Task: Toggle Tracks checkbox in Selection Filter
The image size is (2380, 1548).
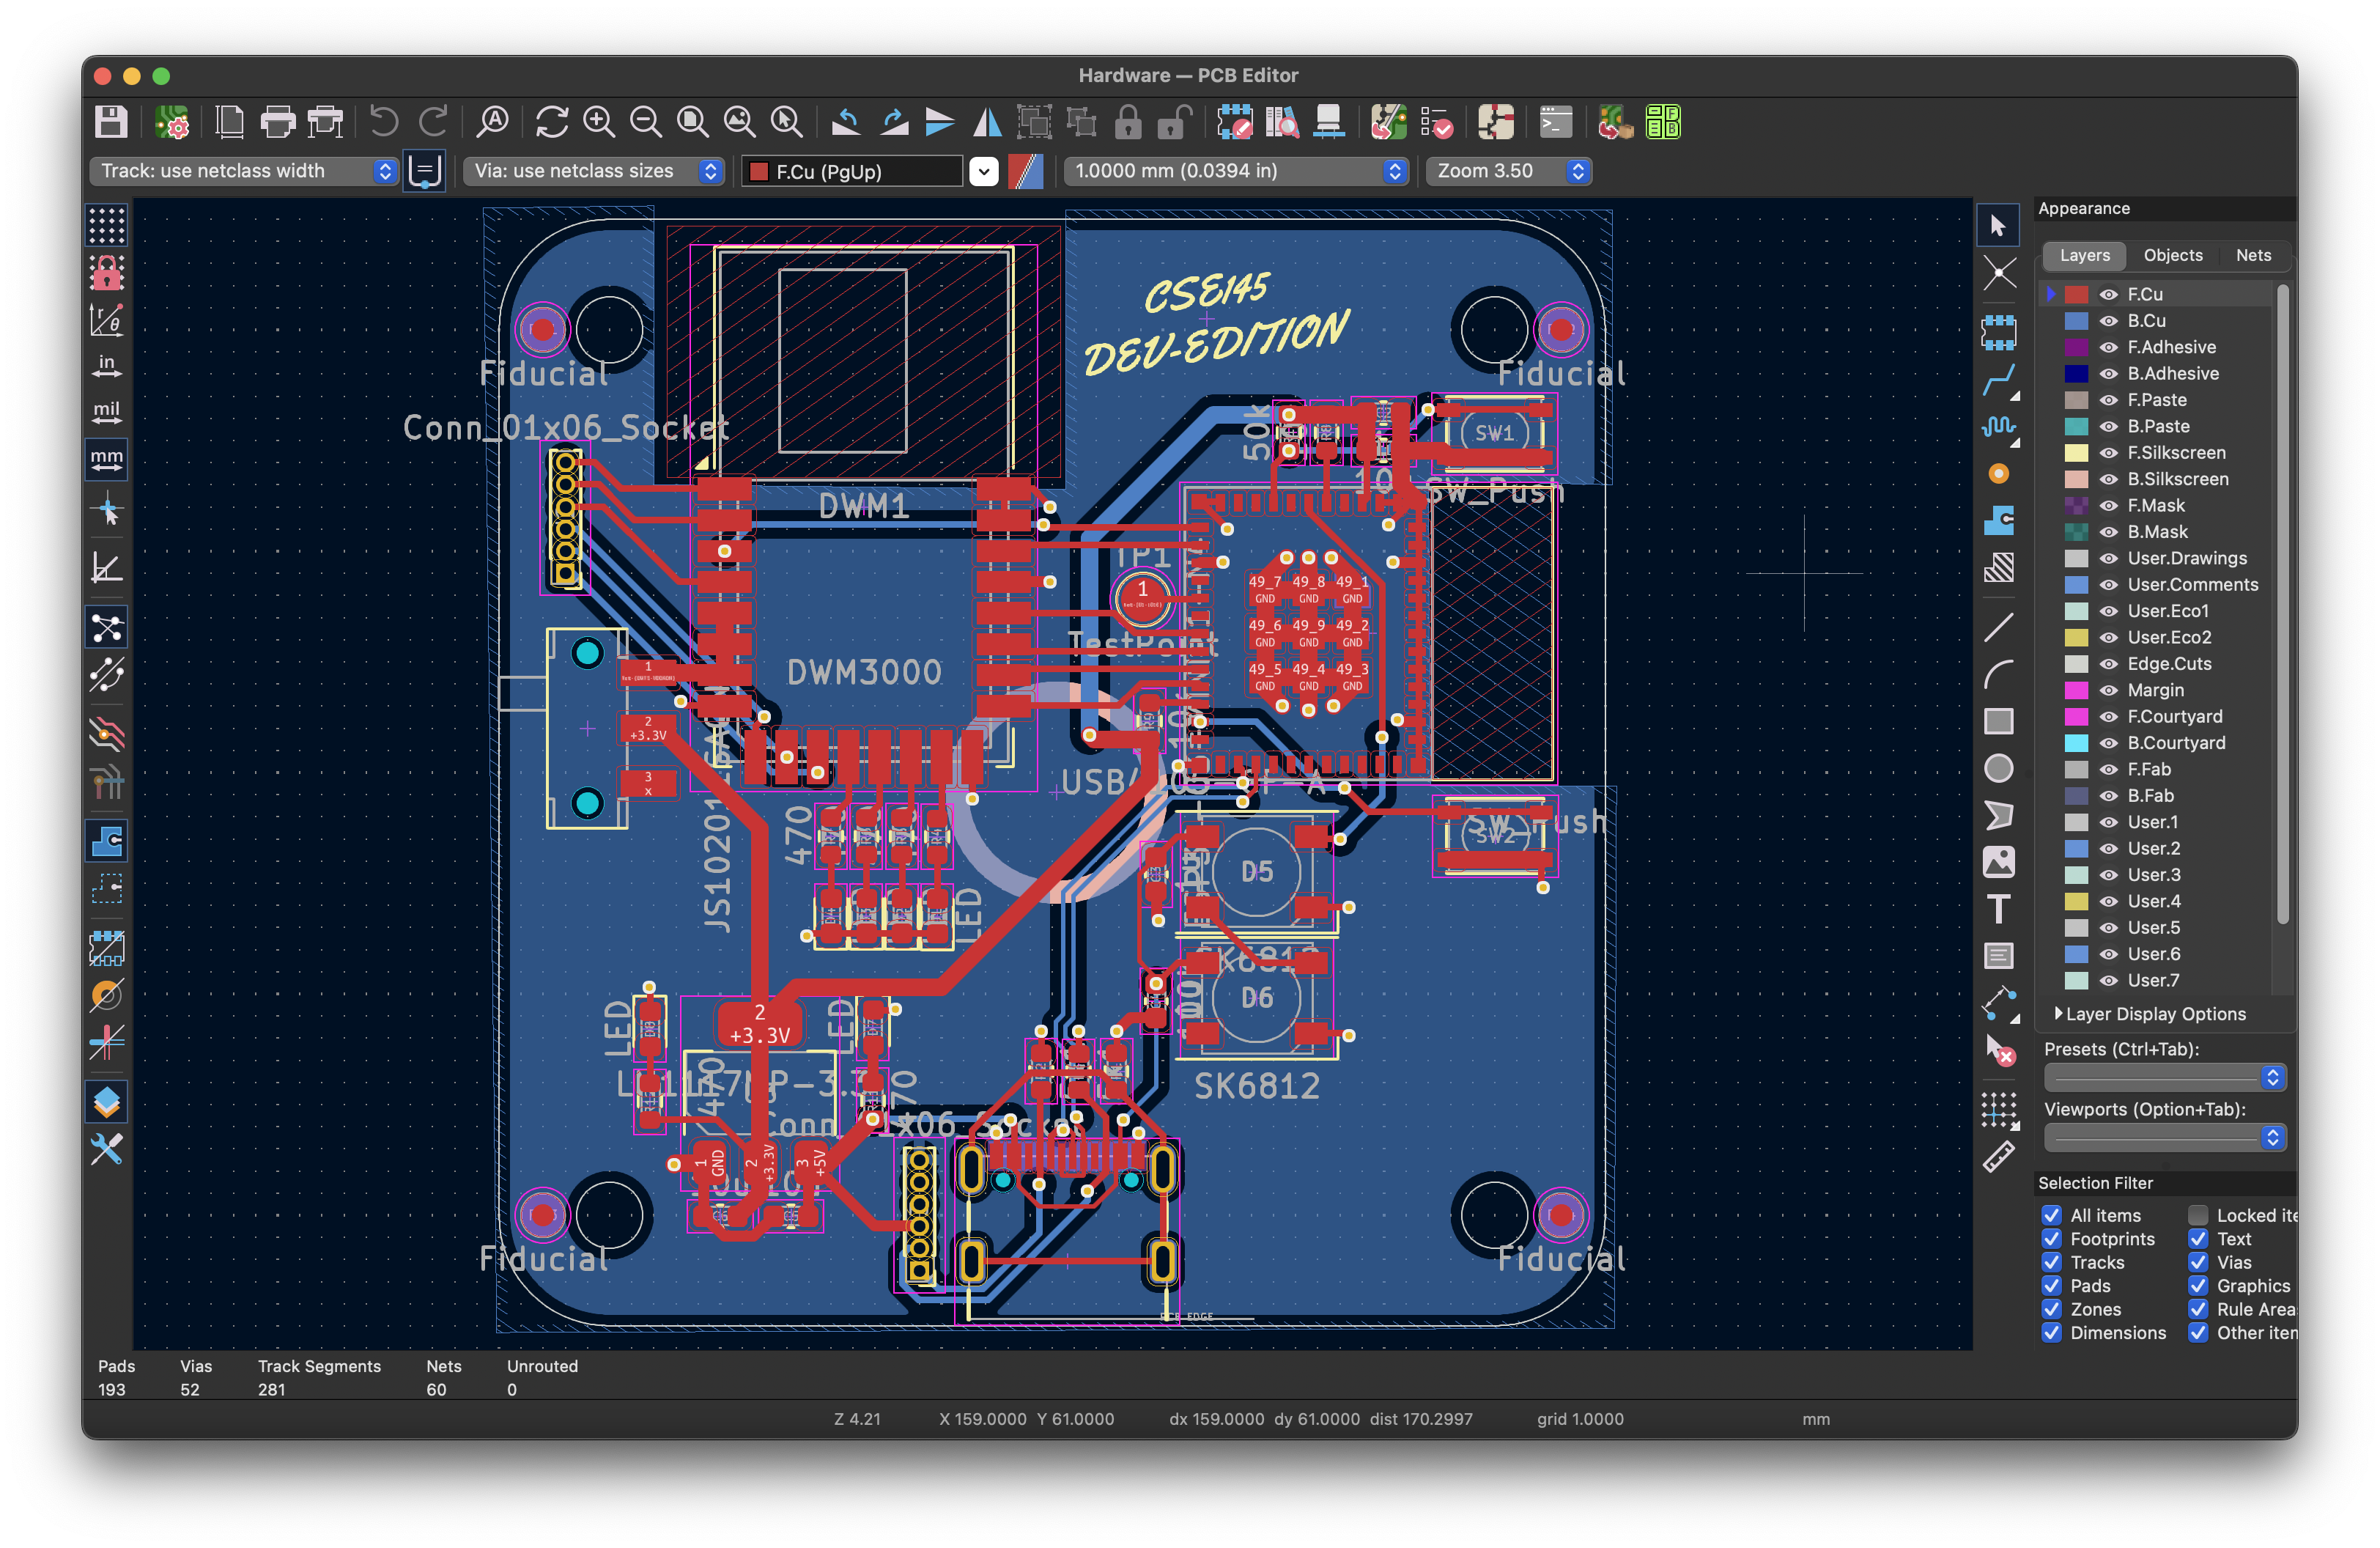Action: 2052,1262
